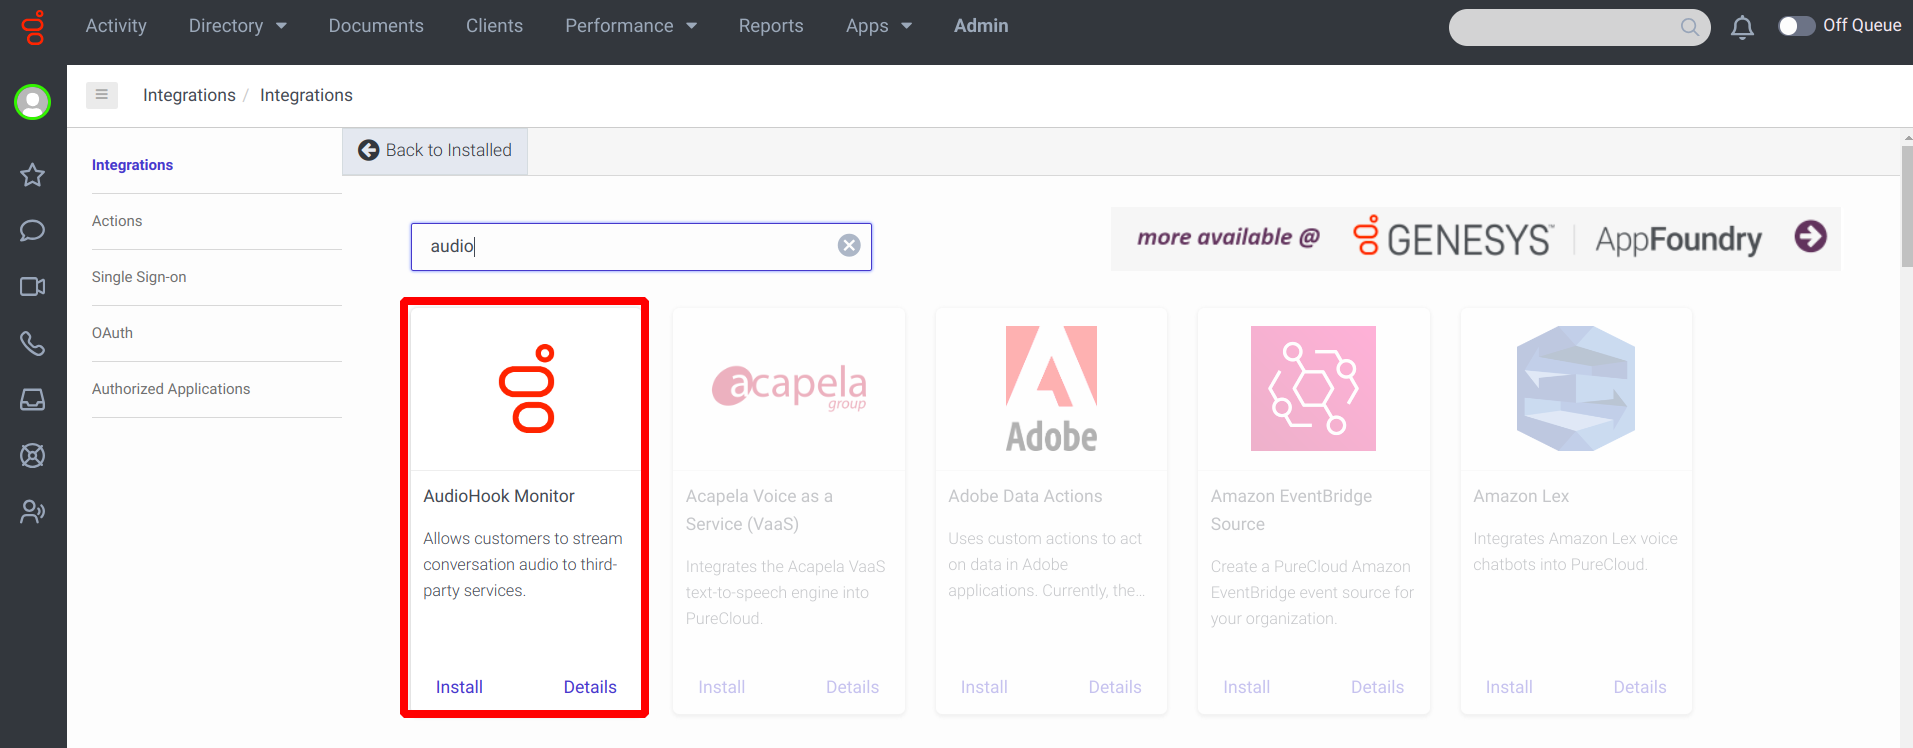The width and height of the screenshot is (1913, 748).
Task: Open the inbox tray sidebar icon
Action: coord(32,399)
